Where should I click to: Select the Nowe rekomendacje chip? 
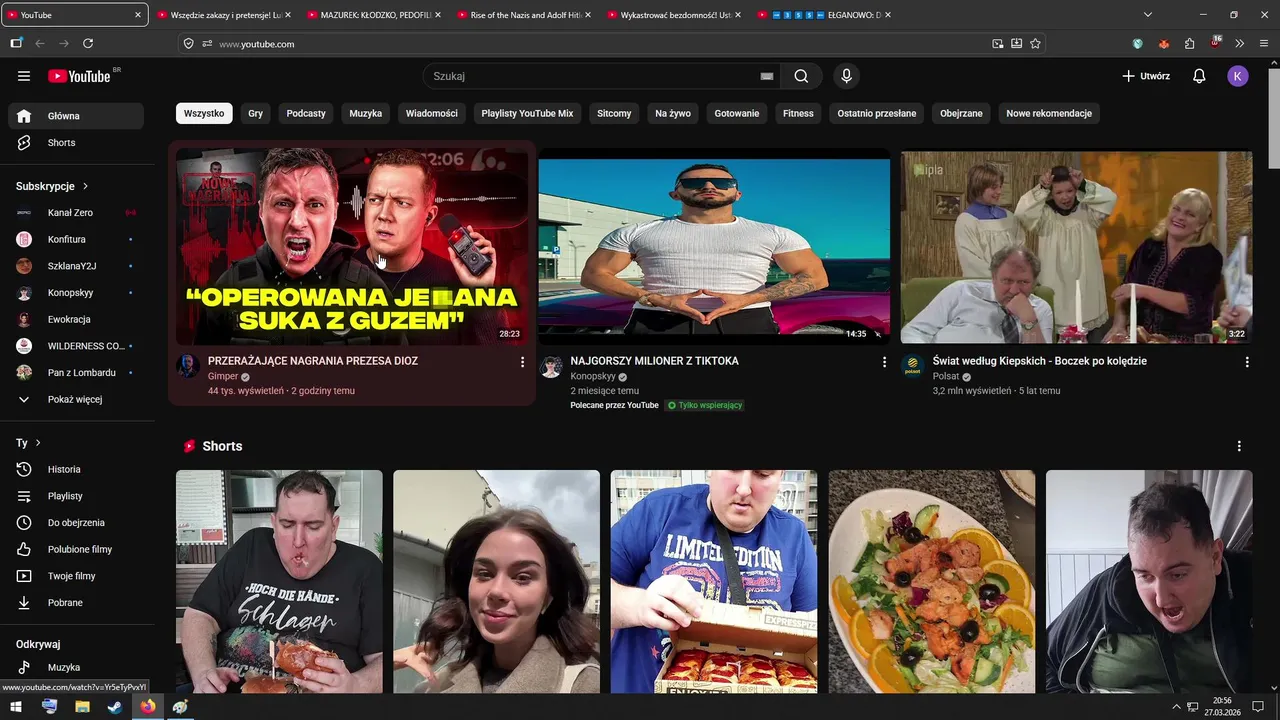(1049, 113)
